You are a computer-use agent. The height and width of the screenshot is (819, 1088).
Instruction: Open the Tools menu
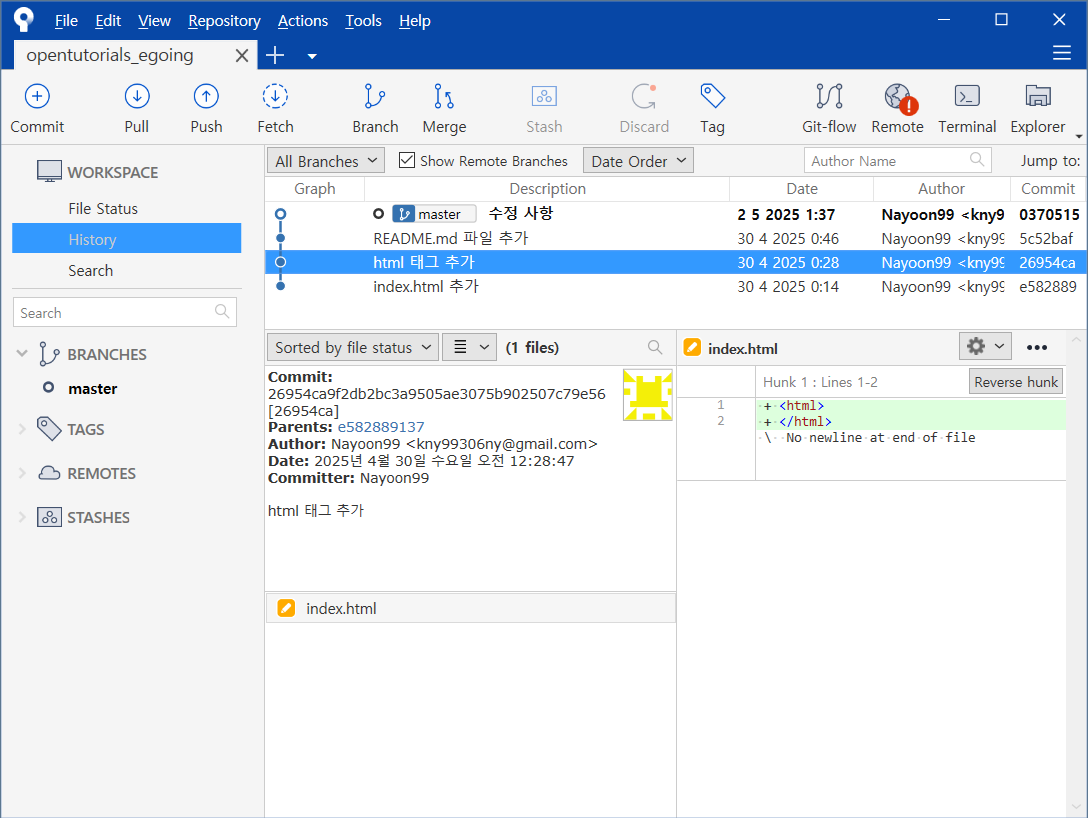(364, 21)
